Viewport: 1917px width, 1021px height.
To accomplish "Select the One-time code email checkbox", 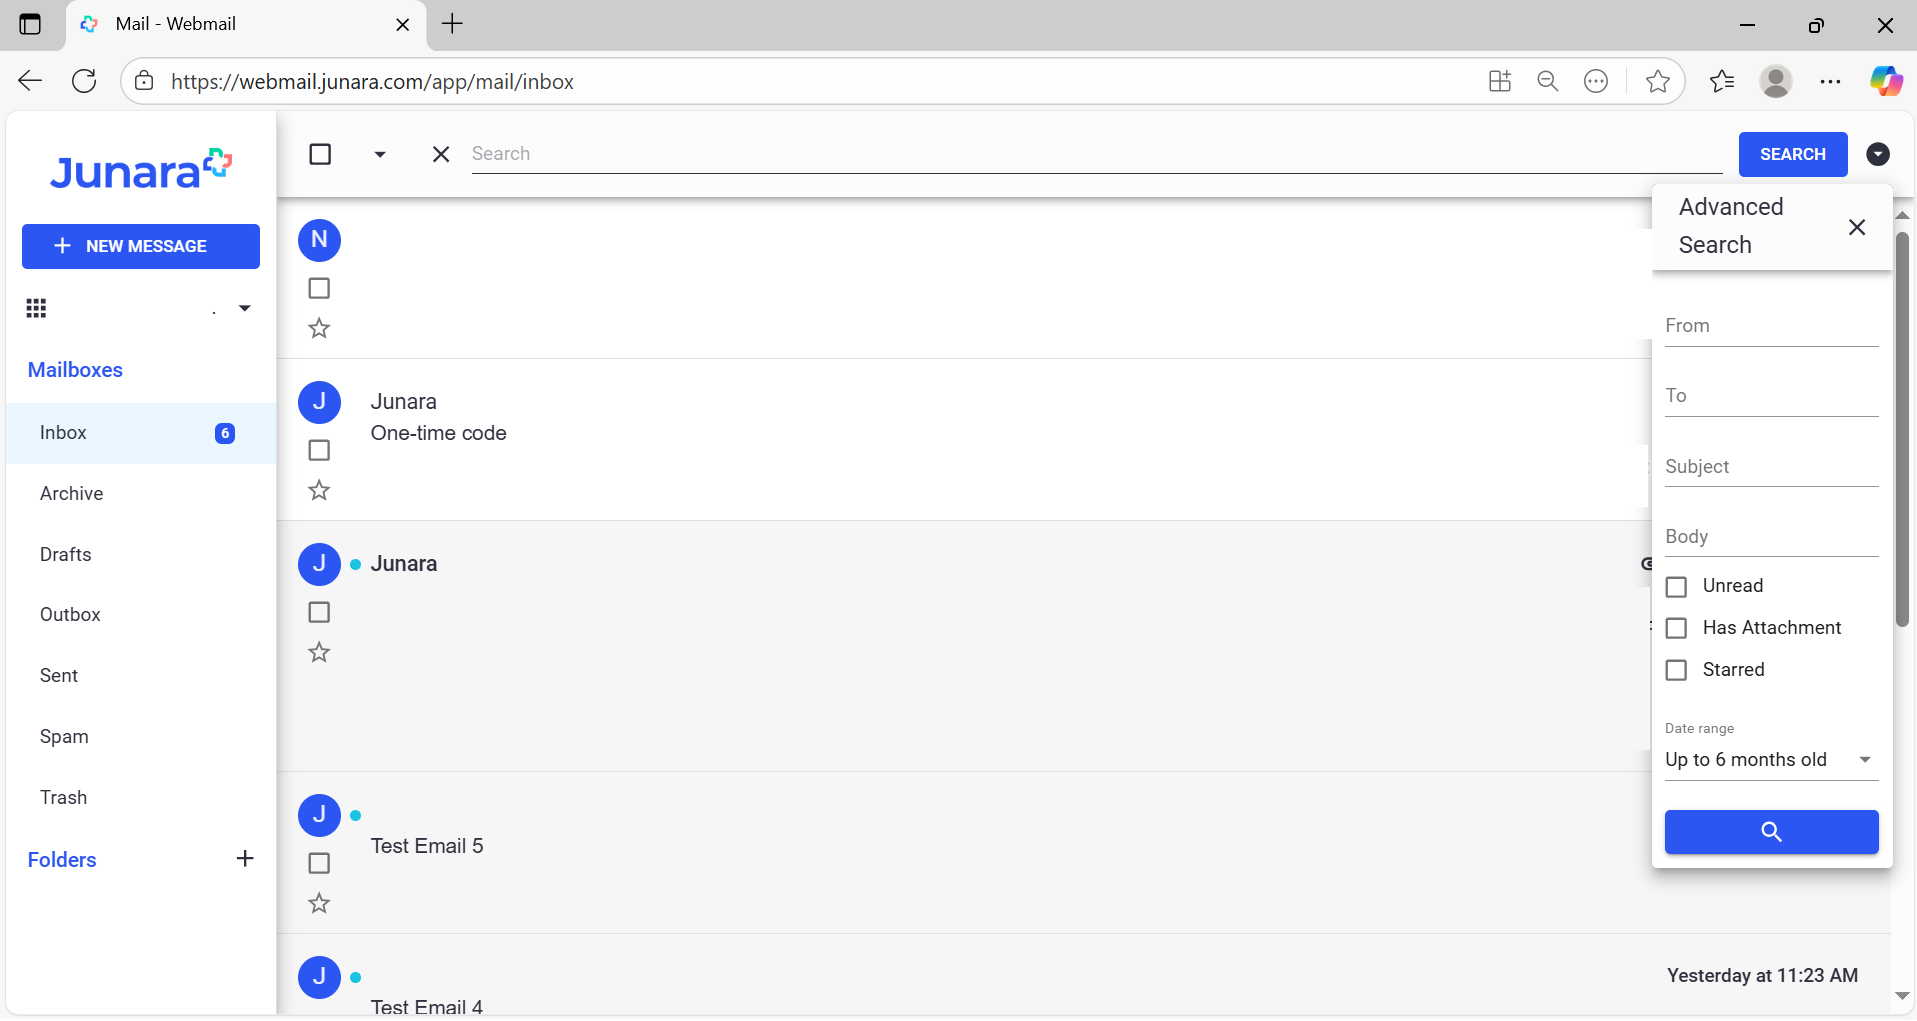I will 319,450.
